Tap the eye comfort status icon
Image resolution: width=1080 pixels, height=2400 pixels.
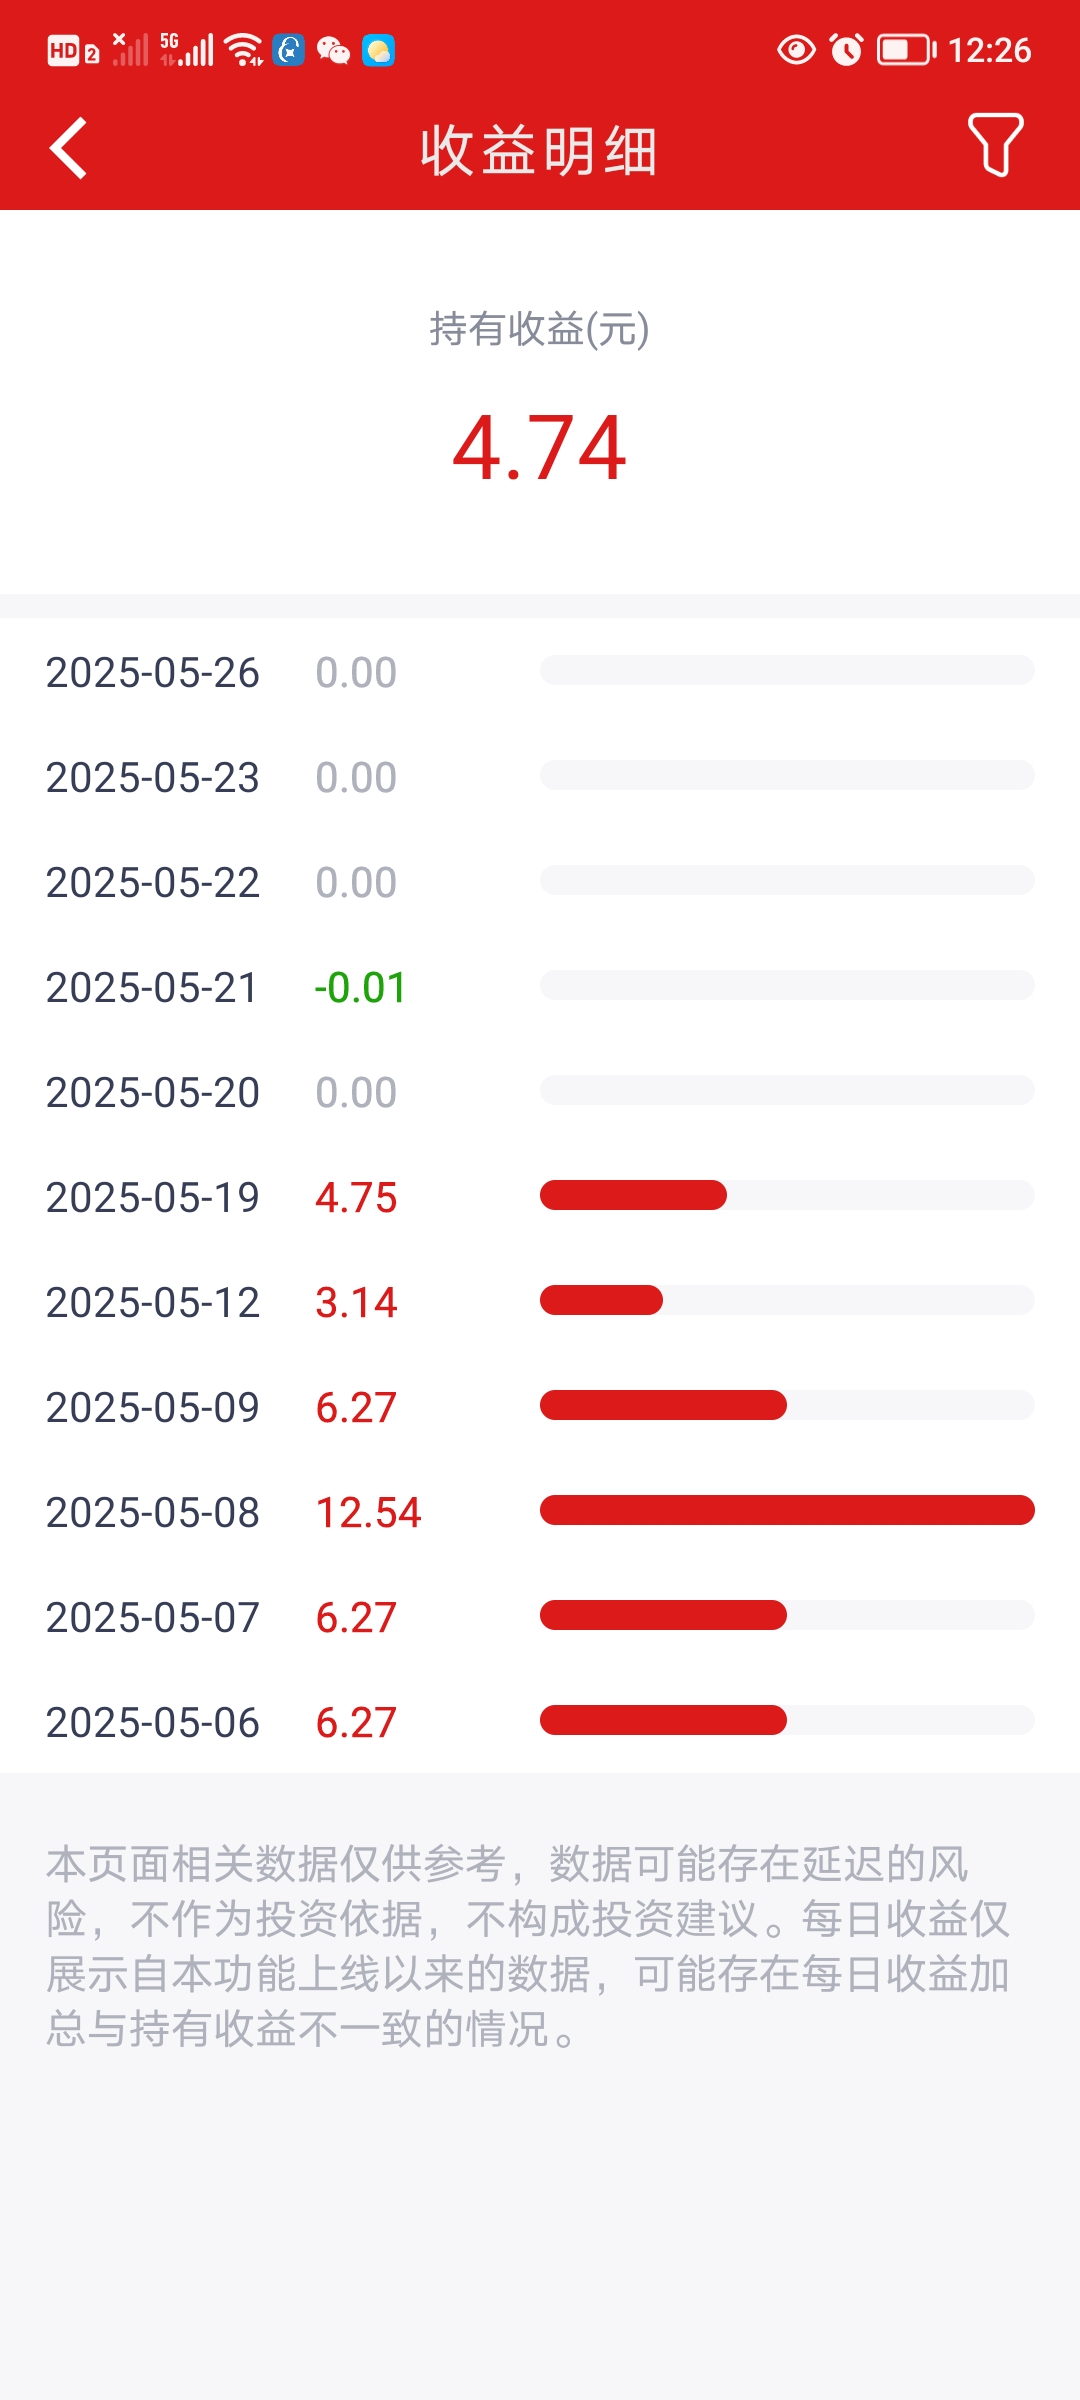(796, 50)
